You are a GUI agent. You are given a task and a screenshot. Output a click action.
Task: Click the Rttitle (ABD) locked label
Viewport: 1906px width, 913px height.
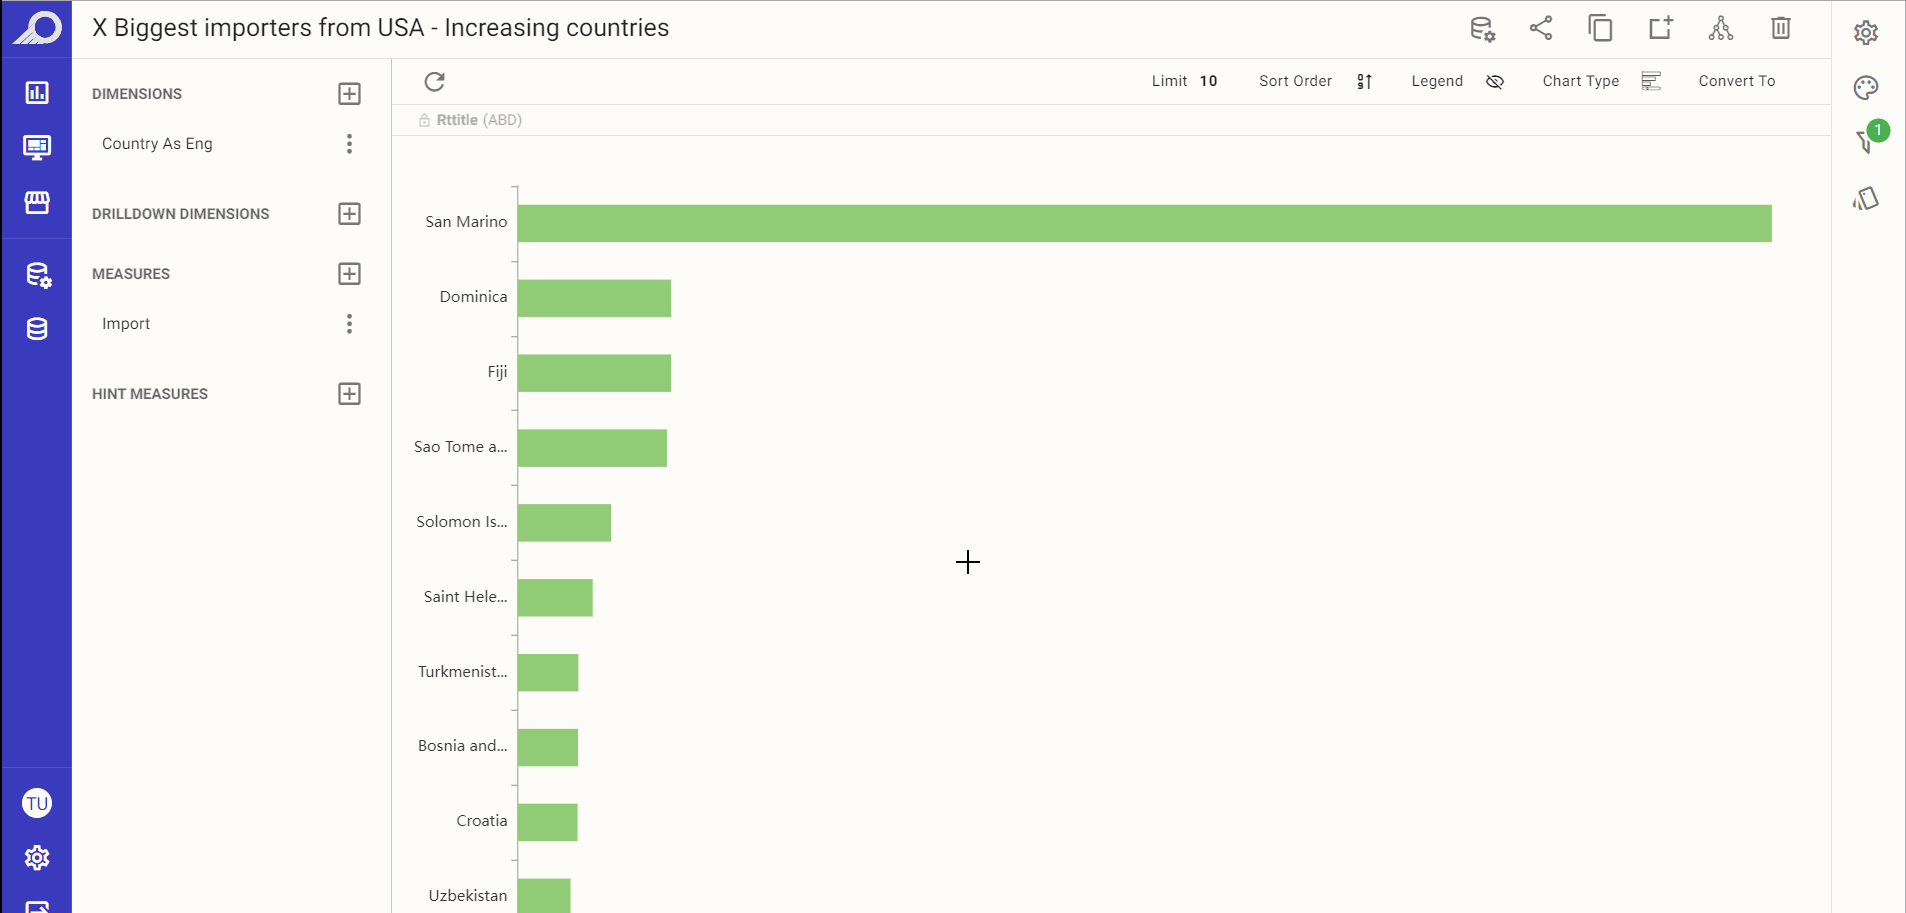click(x=470, y=120)
